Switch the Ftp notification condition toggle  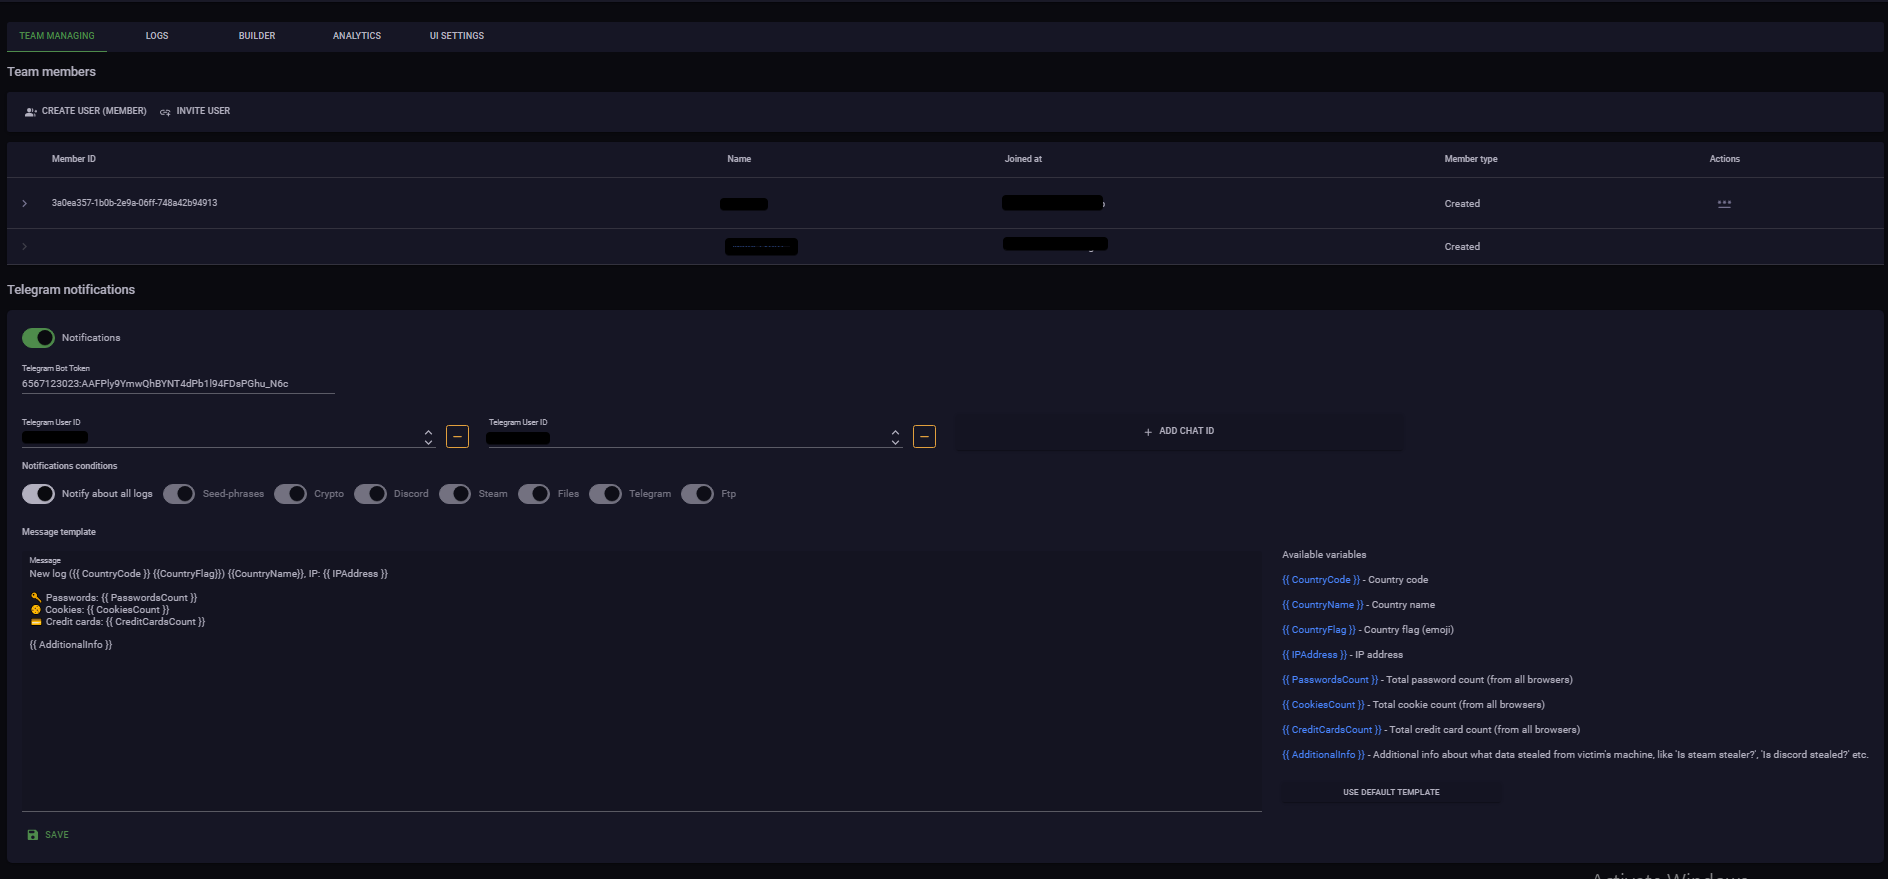[697, 494]
